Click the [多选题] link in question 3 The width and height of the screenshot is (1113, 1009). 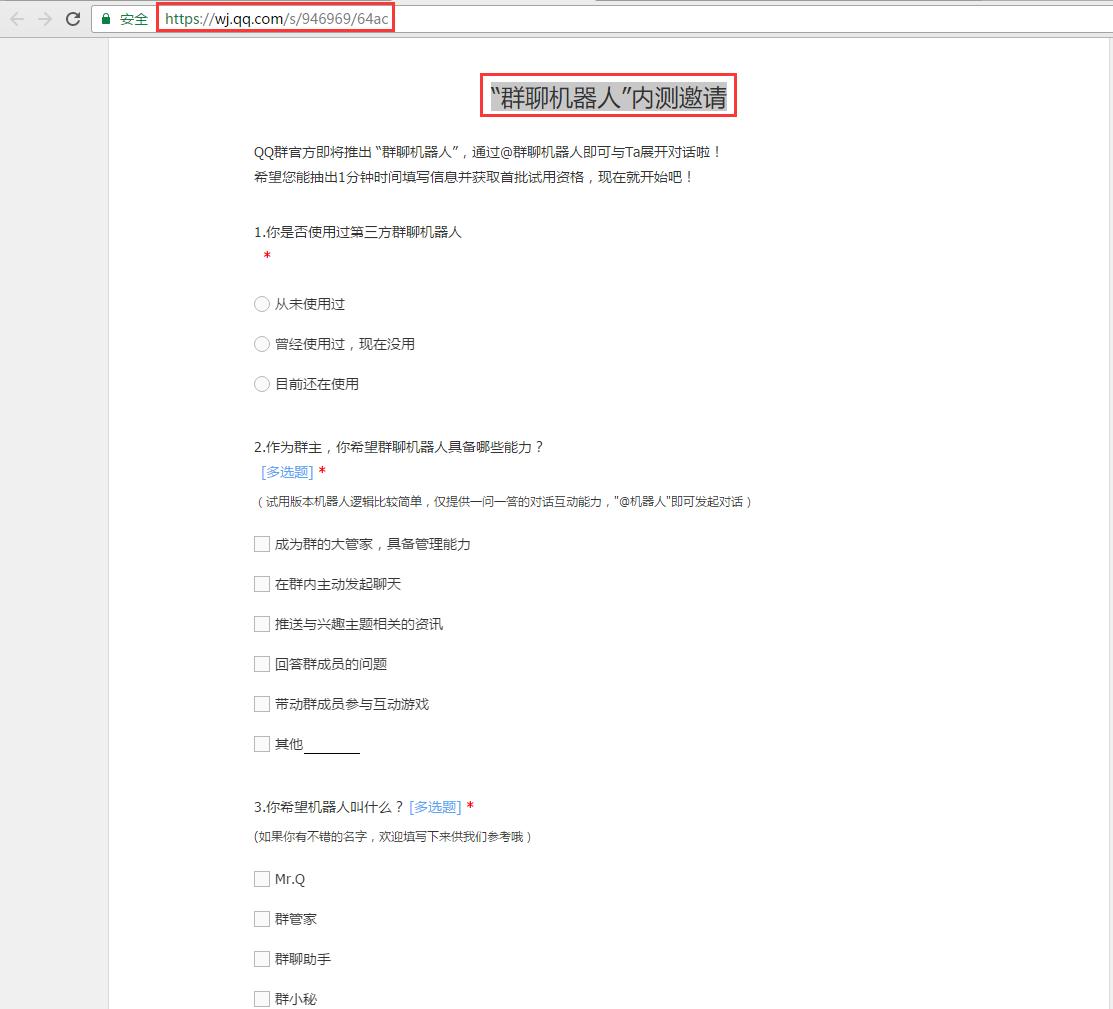point(435,807)
